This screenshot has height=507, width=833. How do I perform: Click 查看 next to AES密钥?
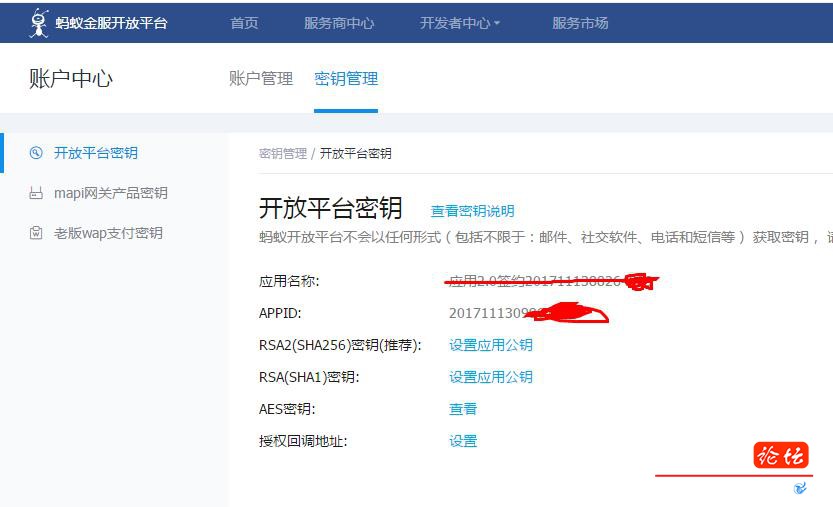tap(463, 409)
